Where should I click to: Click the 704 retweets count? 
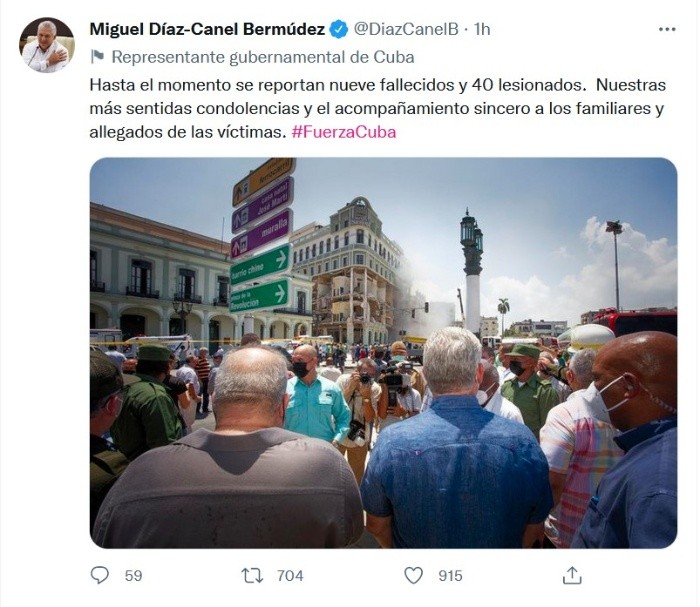click(290, 575)
